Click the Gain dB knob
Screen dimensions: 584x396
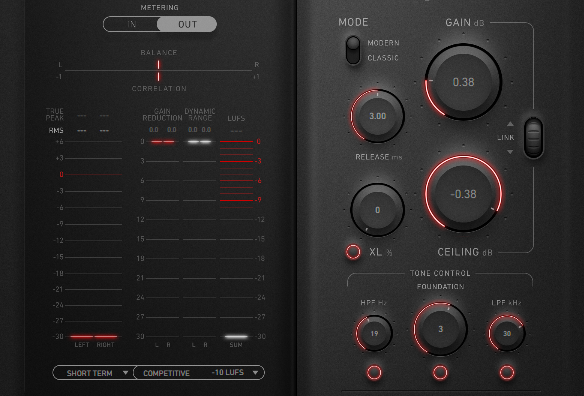click(463, 82)
